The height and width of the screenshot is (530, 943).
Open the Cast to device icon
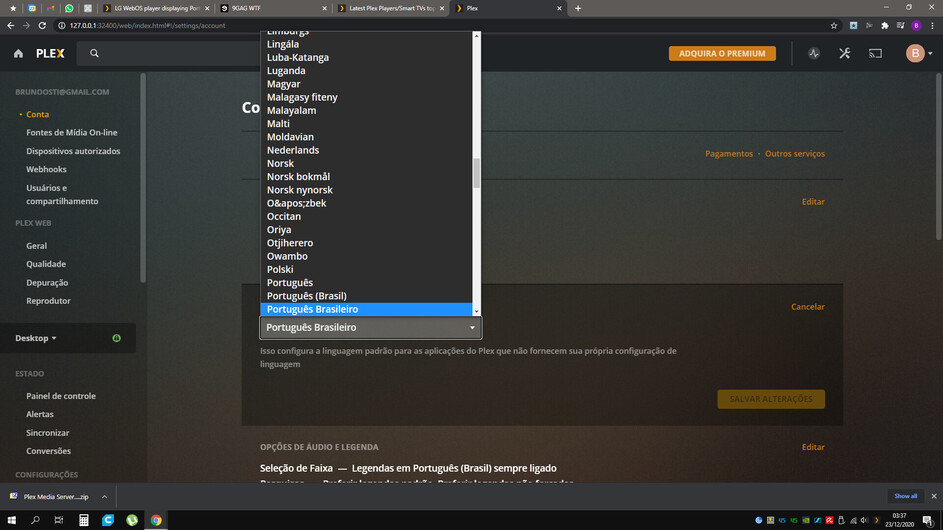coord(876,54)
